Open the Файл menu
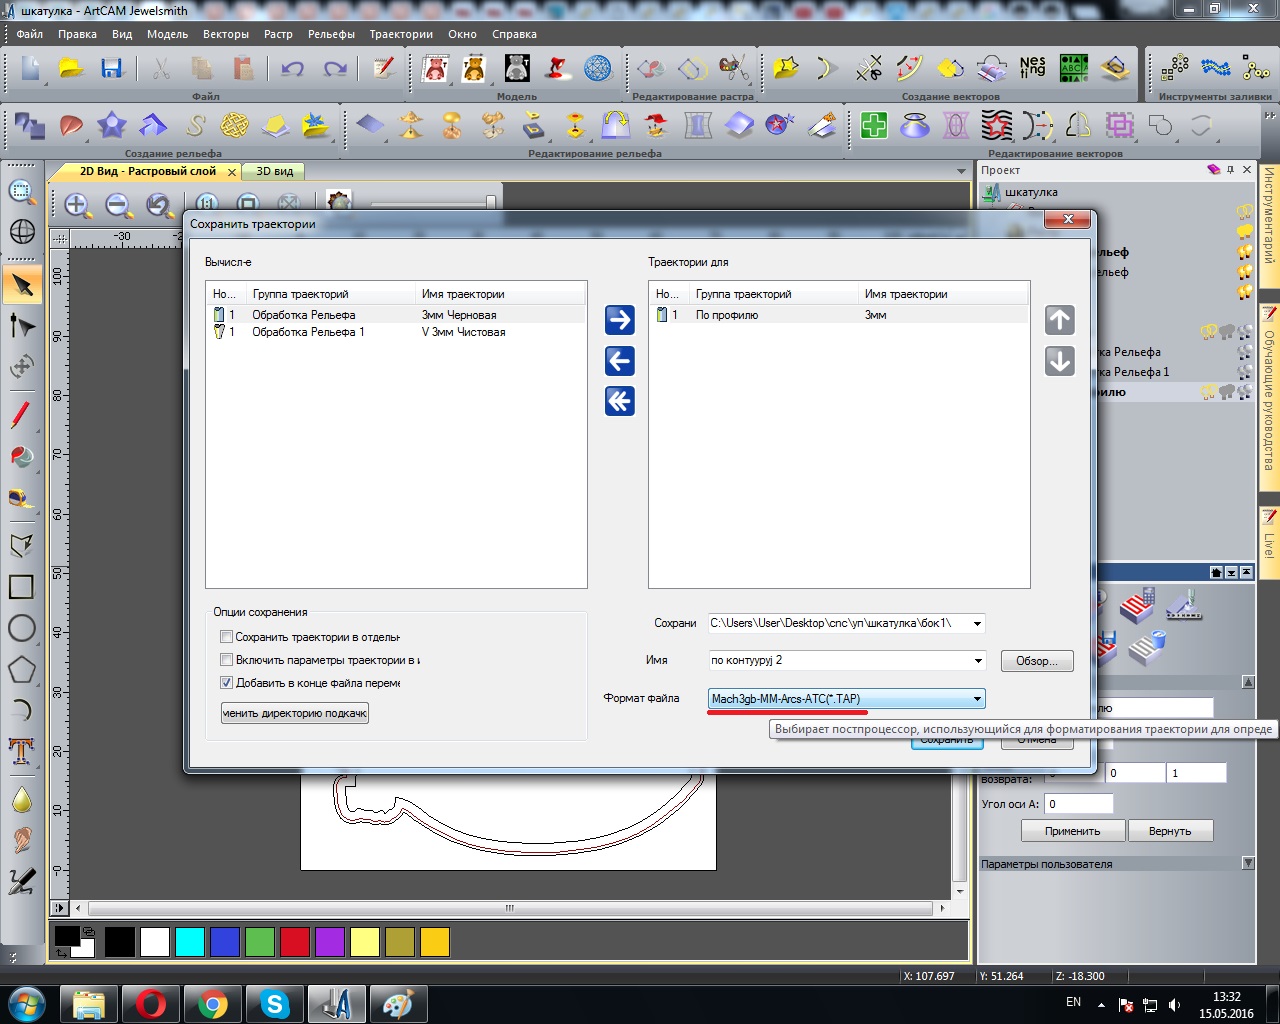The height and width of the screenshot is (1024, 1280). (30, 34)
